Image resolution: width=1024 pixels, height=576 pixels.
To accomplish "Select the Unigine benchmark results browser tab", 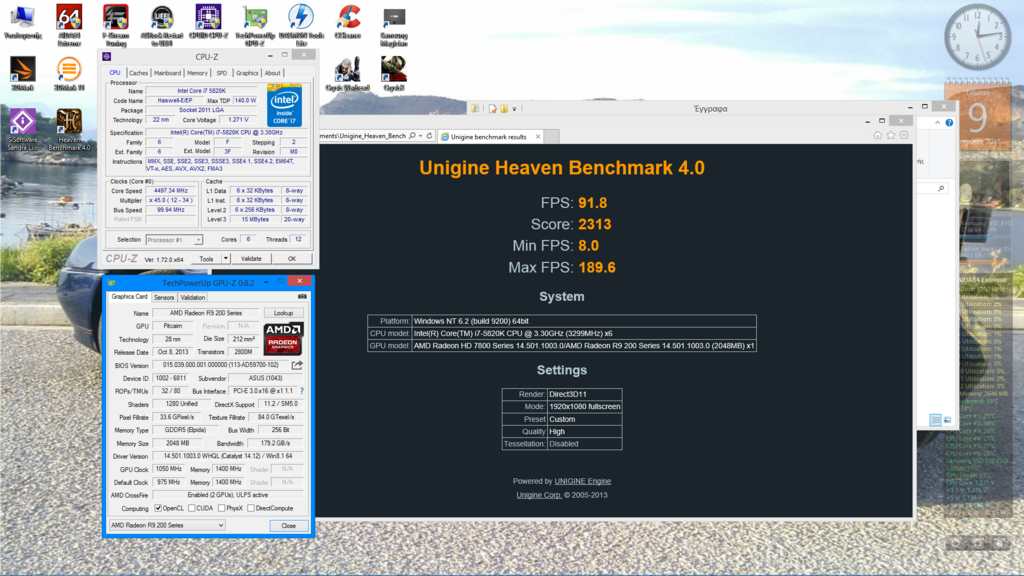I will (488, 136).
